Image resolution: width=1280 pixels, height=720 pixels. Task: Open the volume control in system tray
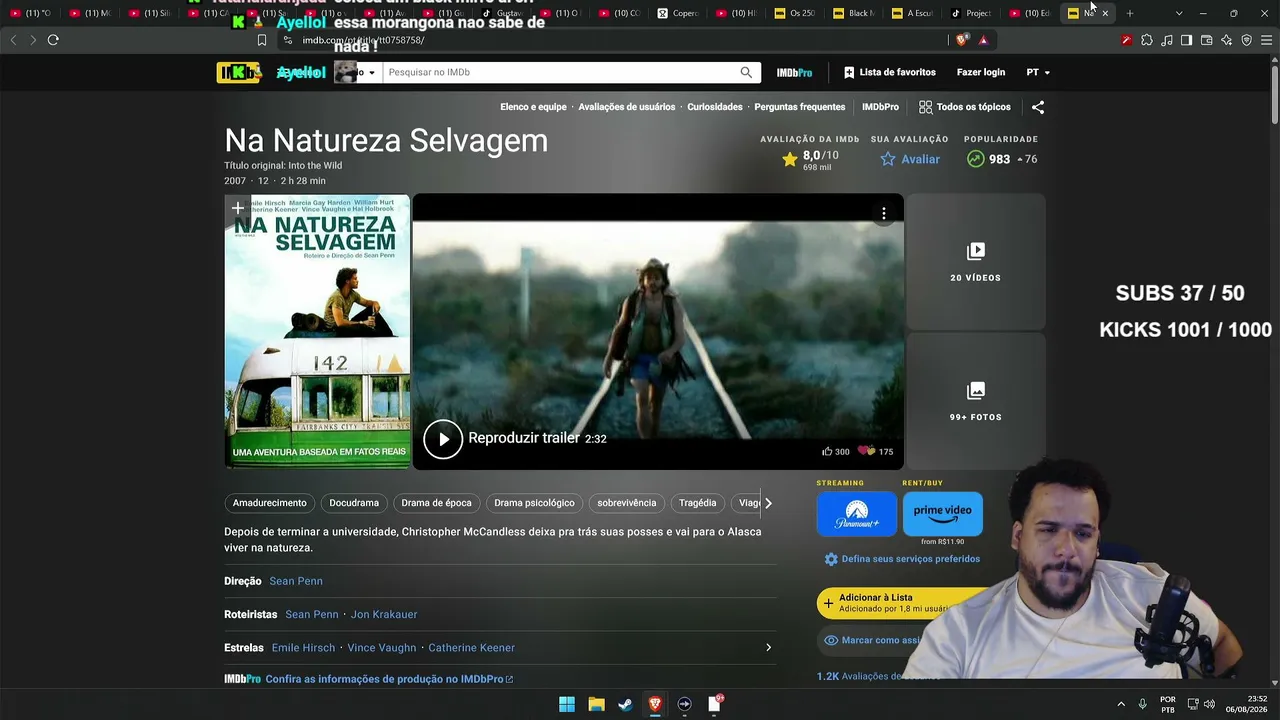[1209, 704]
